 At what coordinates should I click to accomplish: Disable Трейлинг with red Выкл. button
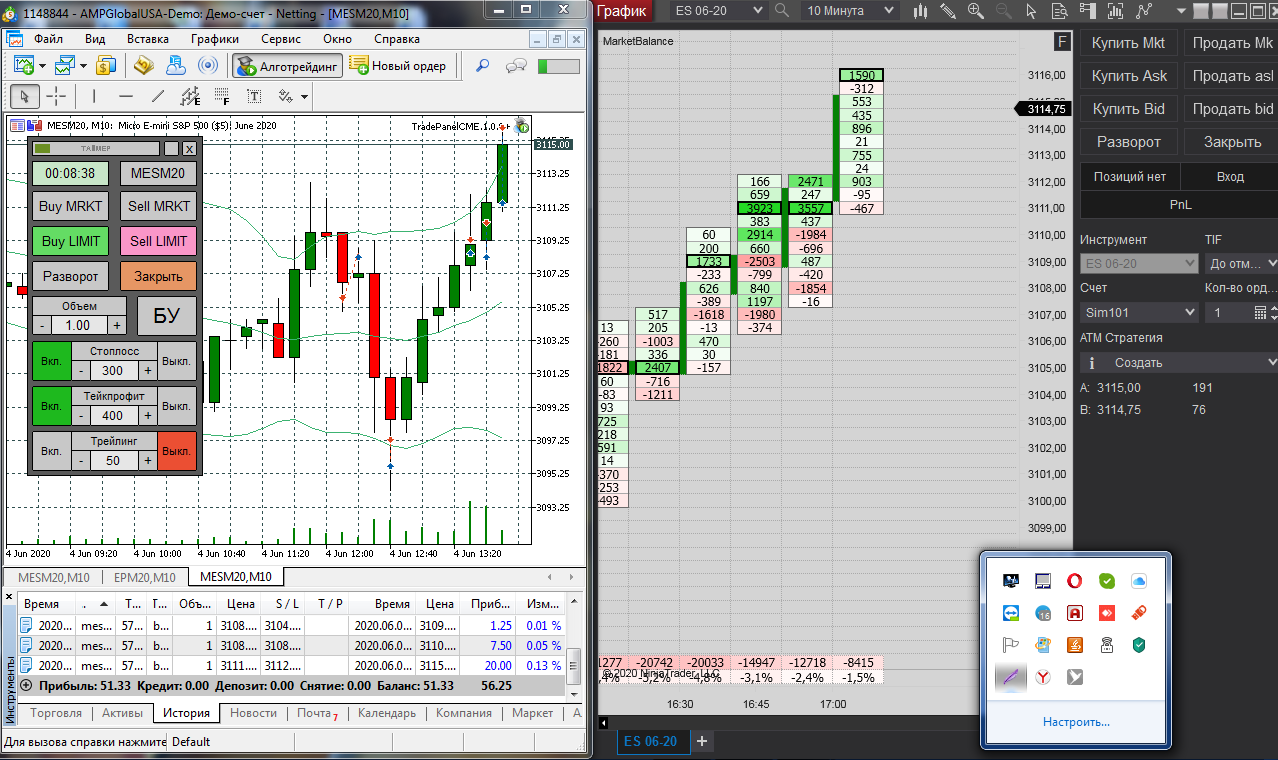coord(177,452)
